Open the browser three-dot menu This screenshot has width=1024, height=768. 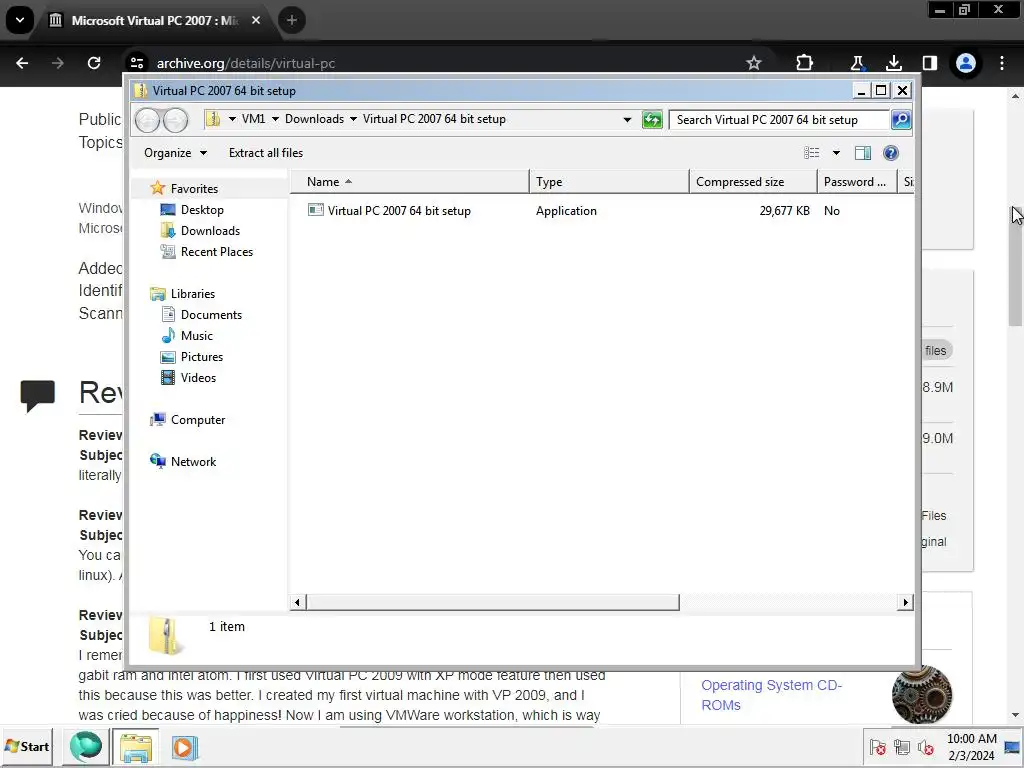click(1002, 63)
